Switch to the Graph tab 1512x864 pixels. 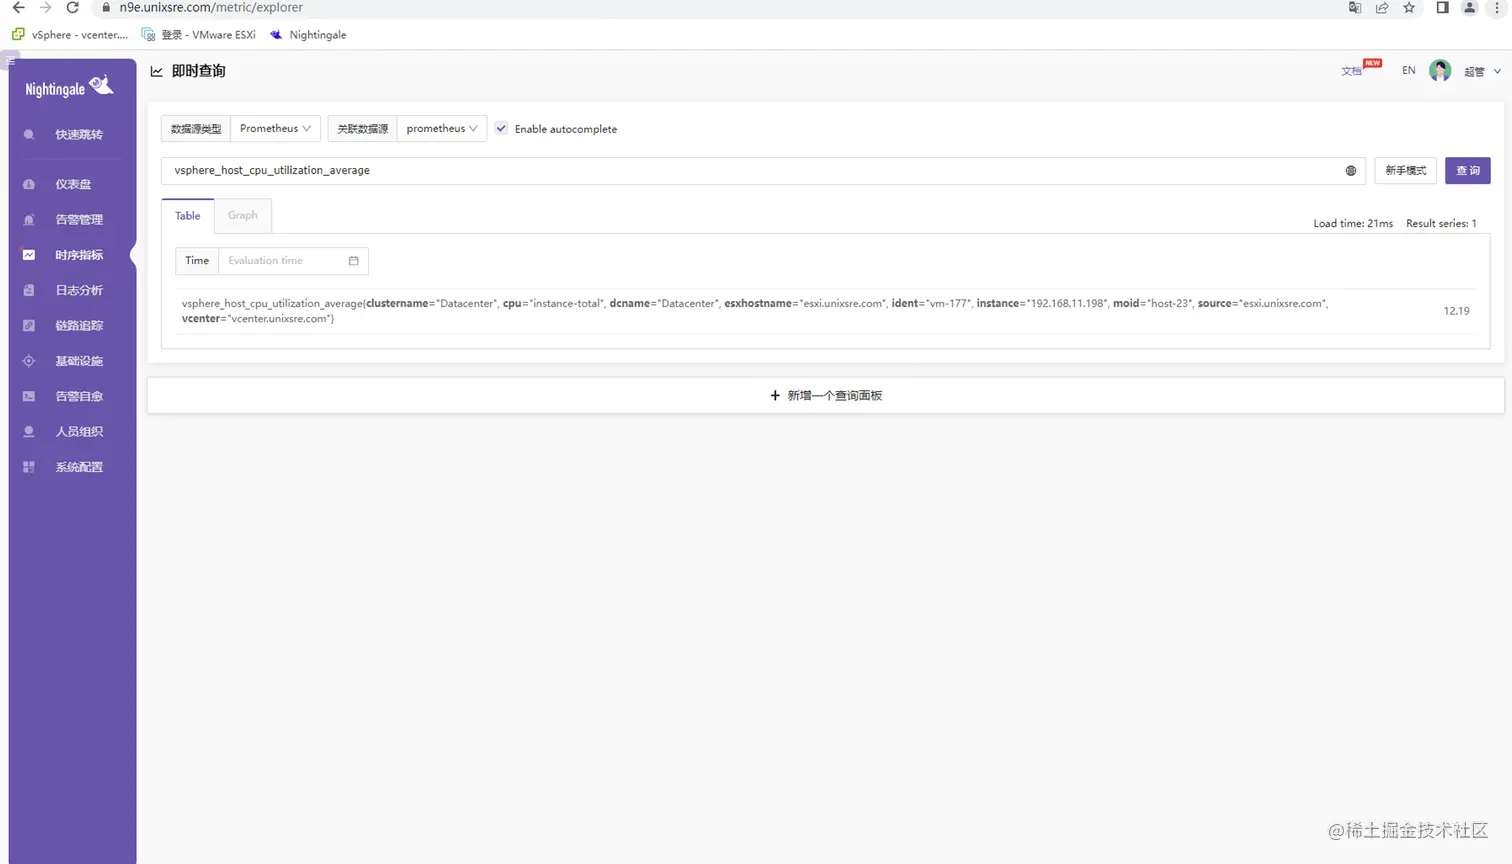242,215
